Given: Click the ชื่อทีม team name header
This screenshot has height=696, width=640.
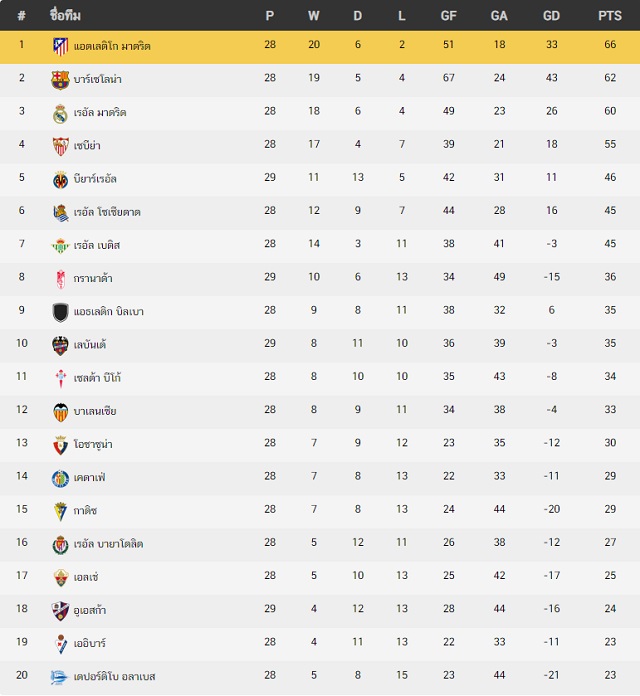Looking at the screenshot, I should click(65, 15).
